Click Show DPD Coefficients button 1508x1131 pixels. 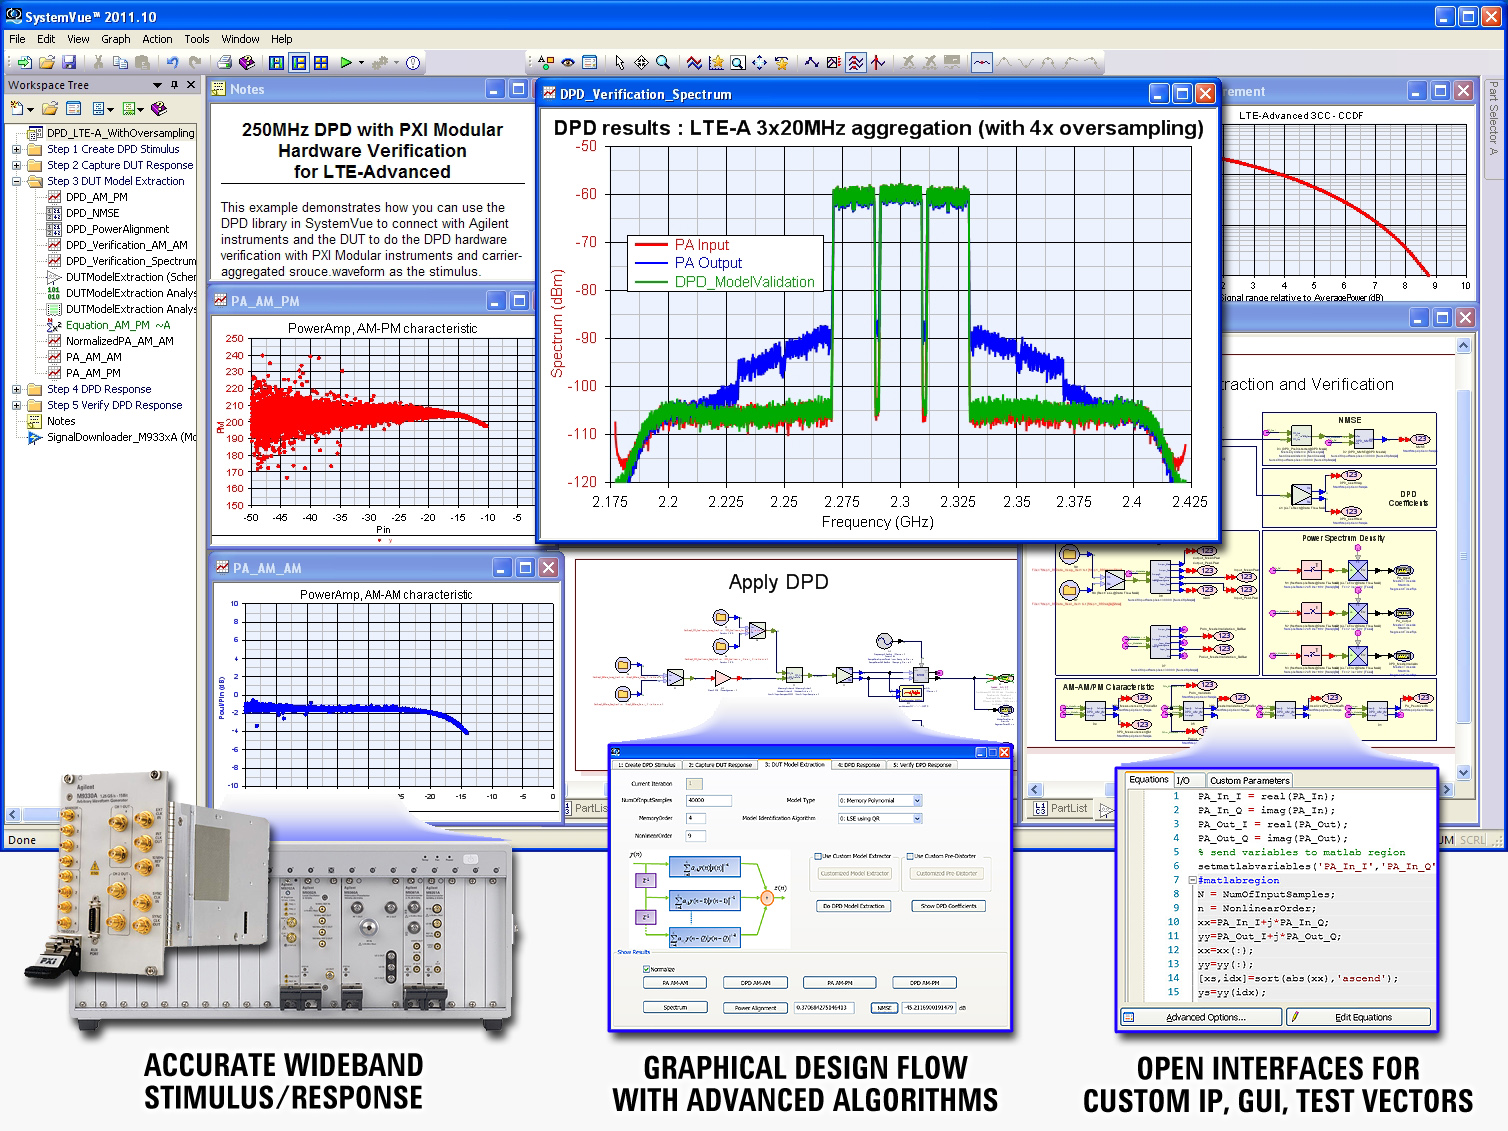click(x=948, y=906)
